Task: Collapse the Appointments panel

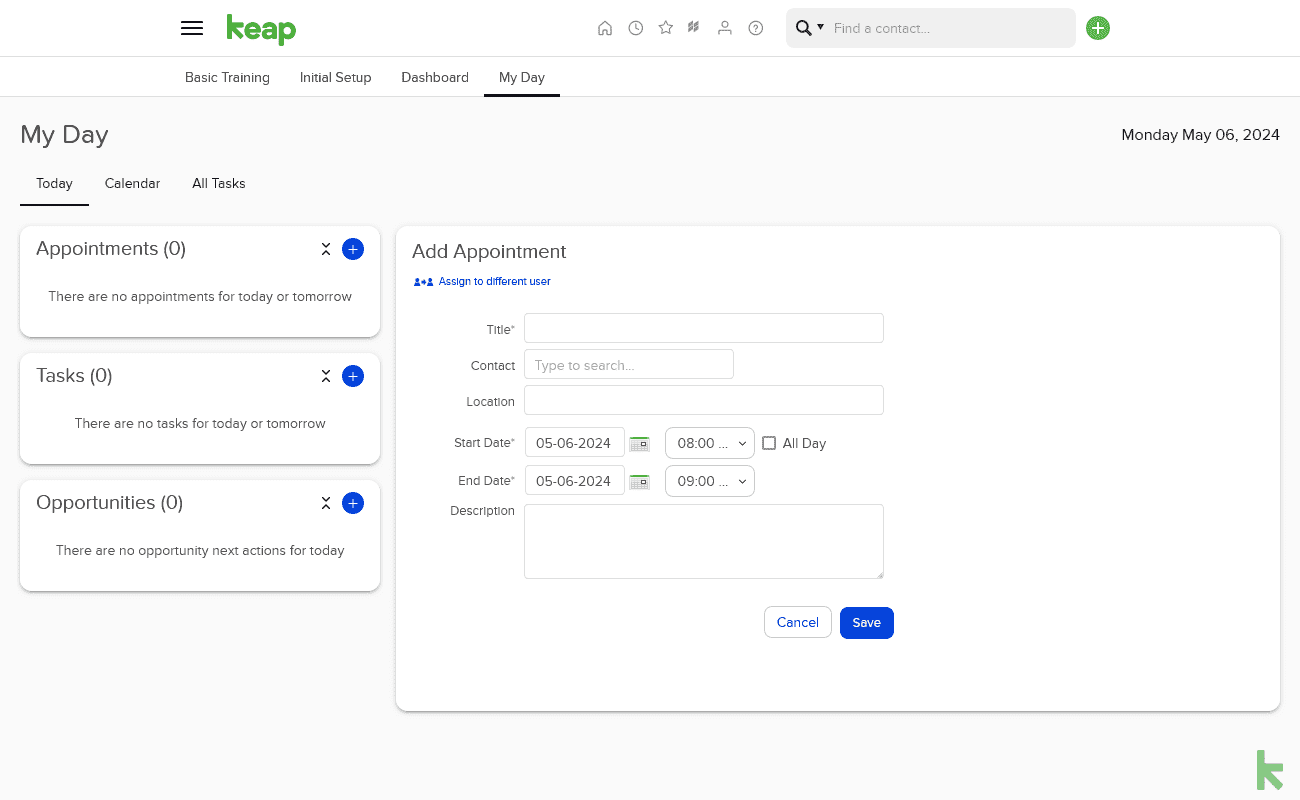Action: click(326, 249)
